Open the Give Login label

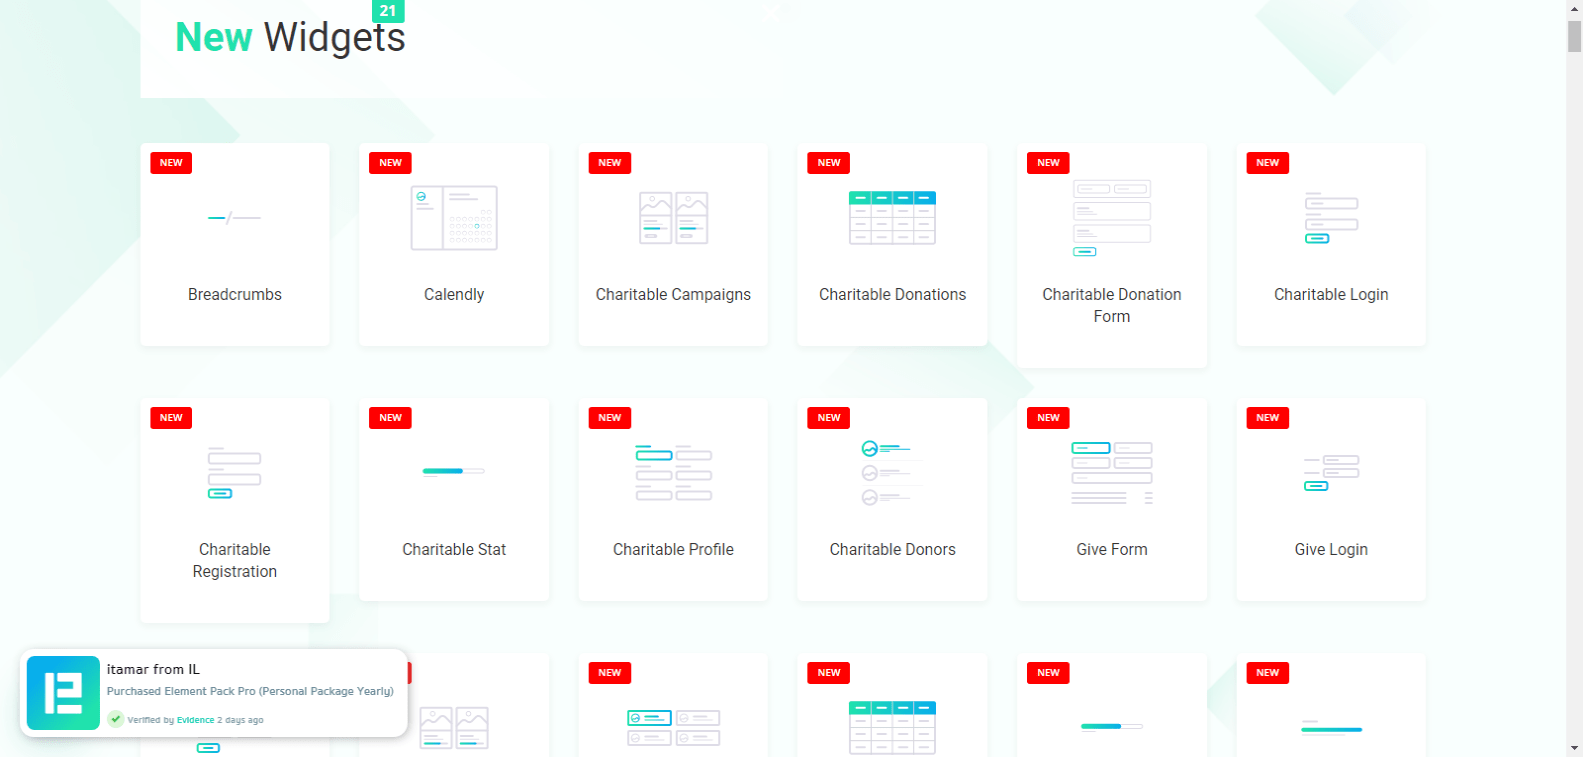coord(1331,549)
